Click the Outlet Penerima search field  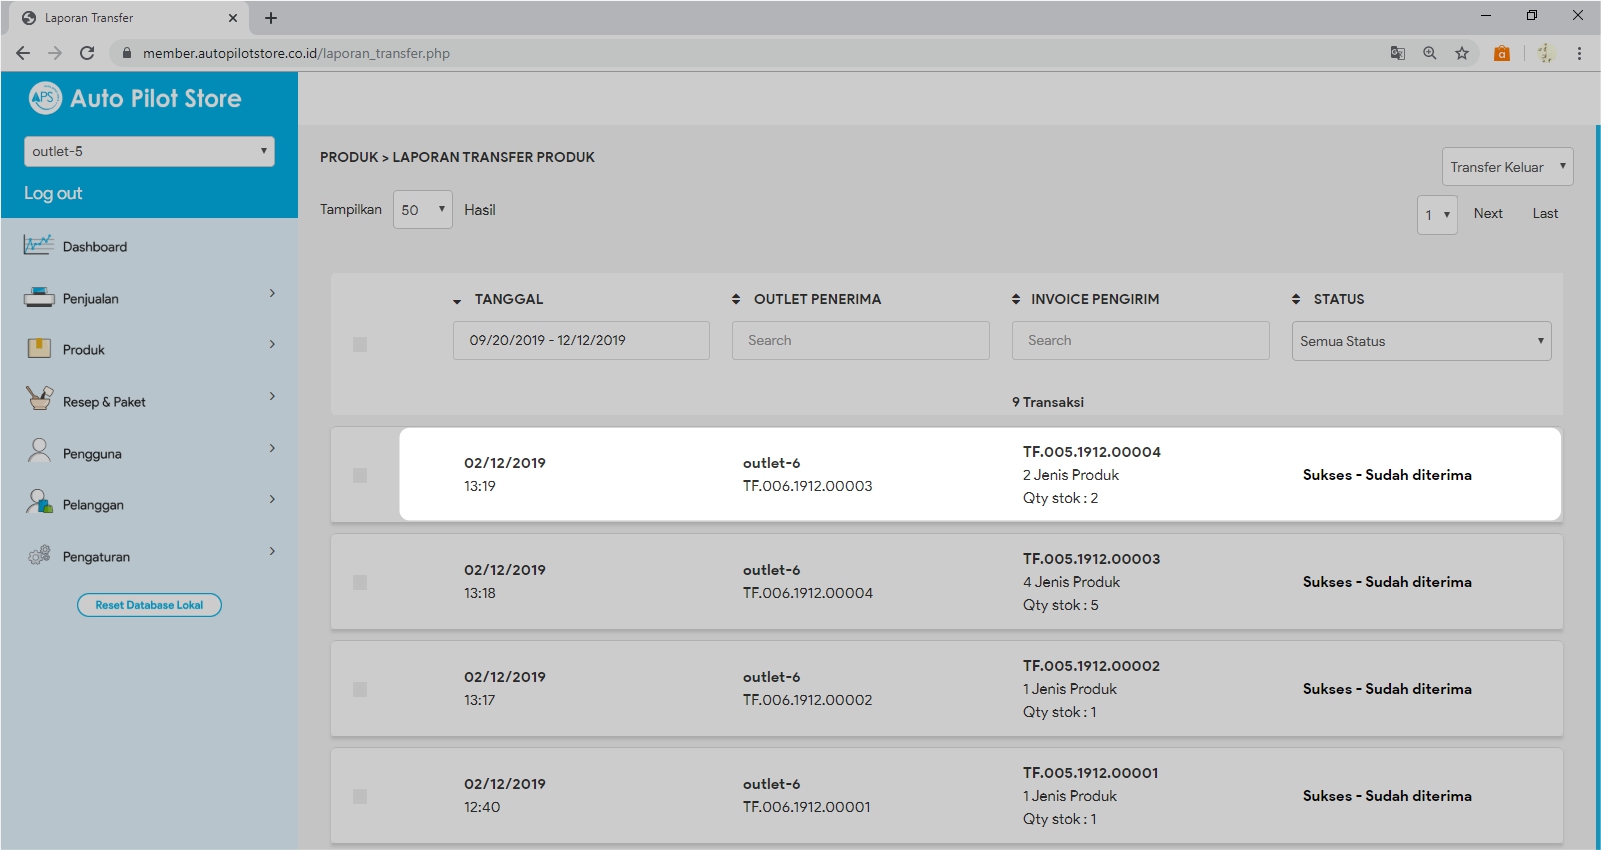coord(860,340)
